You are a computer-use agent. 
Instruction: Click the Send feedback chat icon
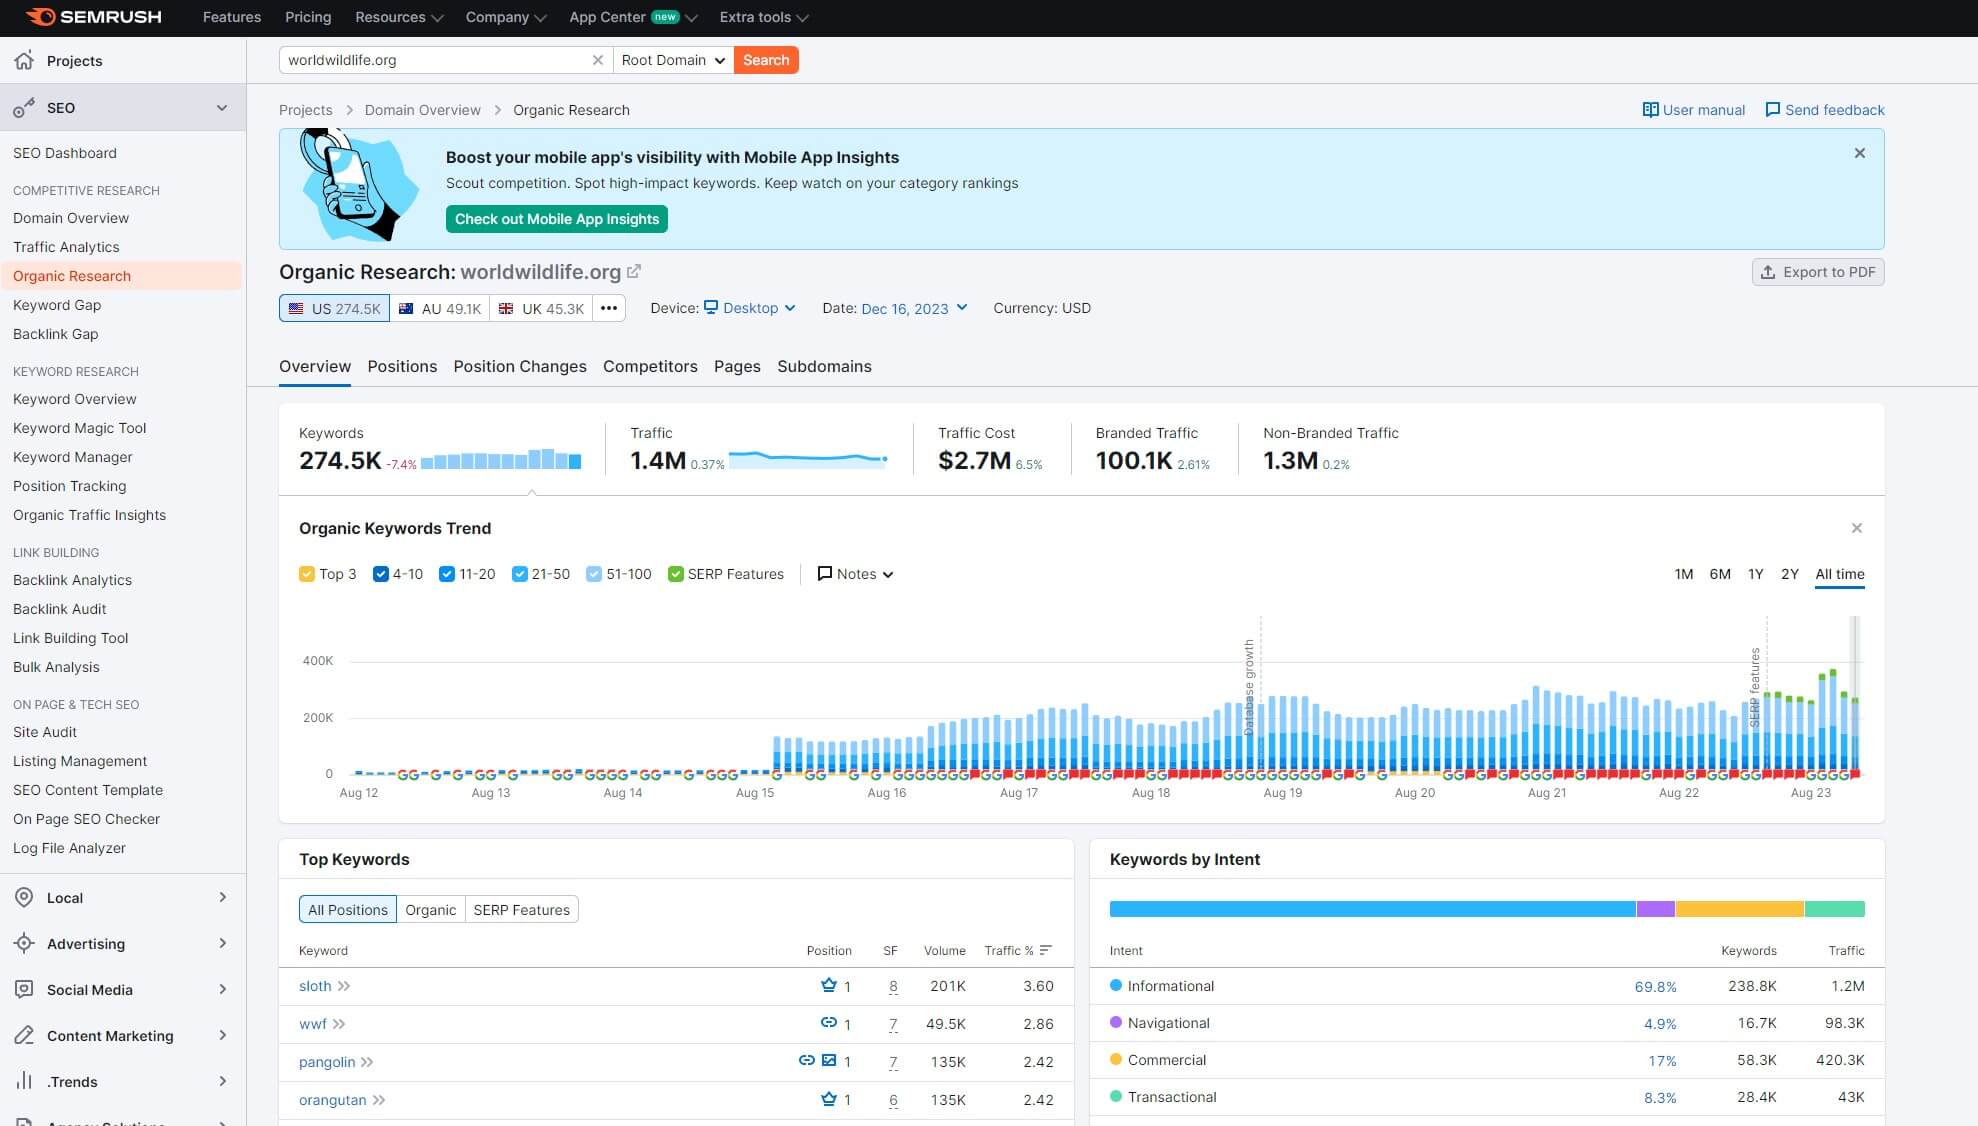click(1772, 110)
